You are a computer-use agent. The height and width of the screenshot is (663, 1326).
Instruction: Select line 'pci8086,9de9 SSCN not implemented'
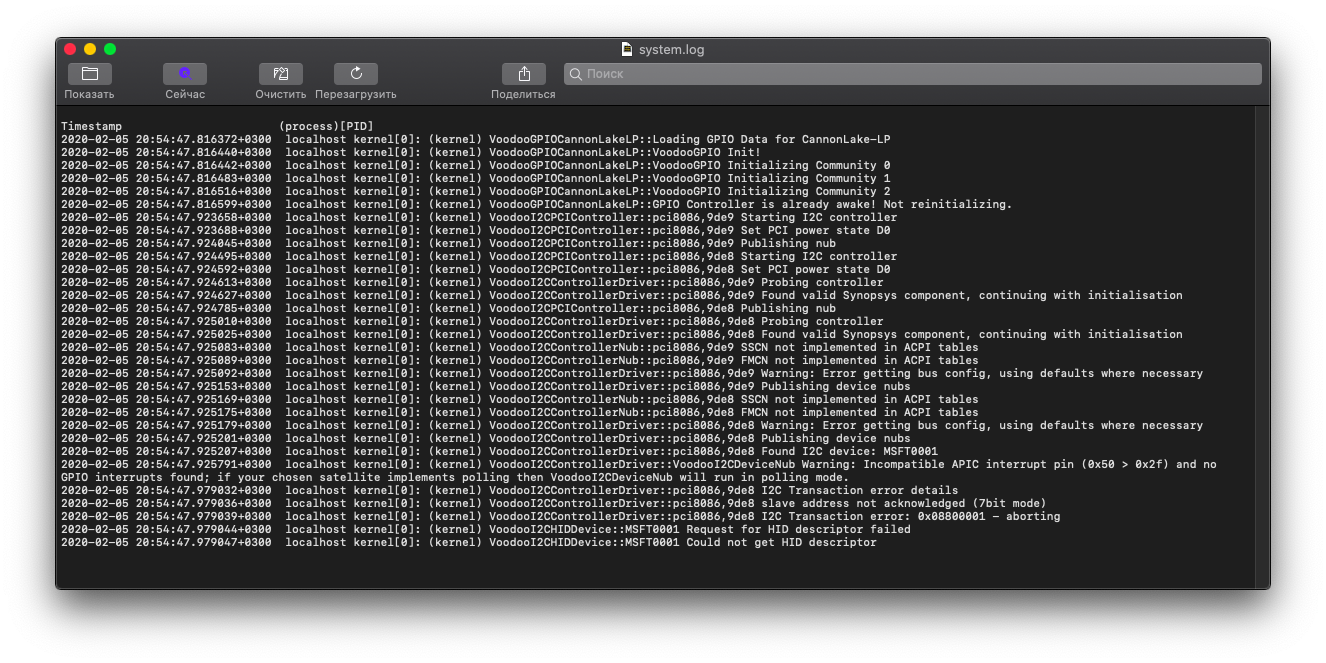519,347
